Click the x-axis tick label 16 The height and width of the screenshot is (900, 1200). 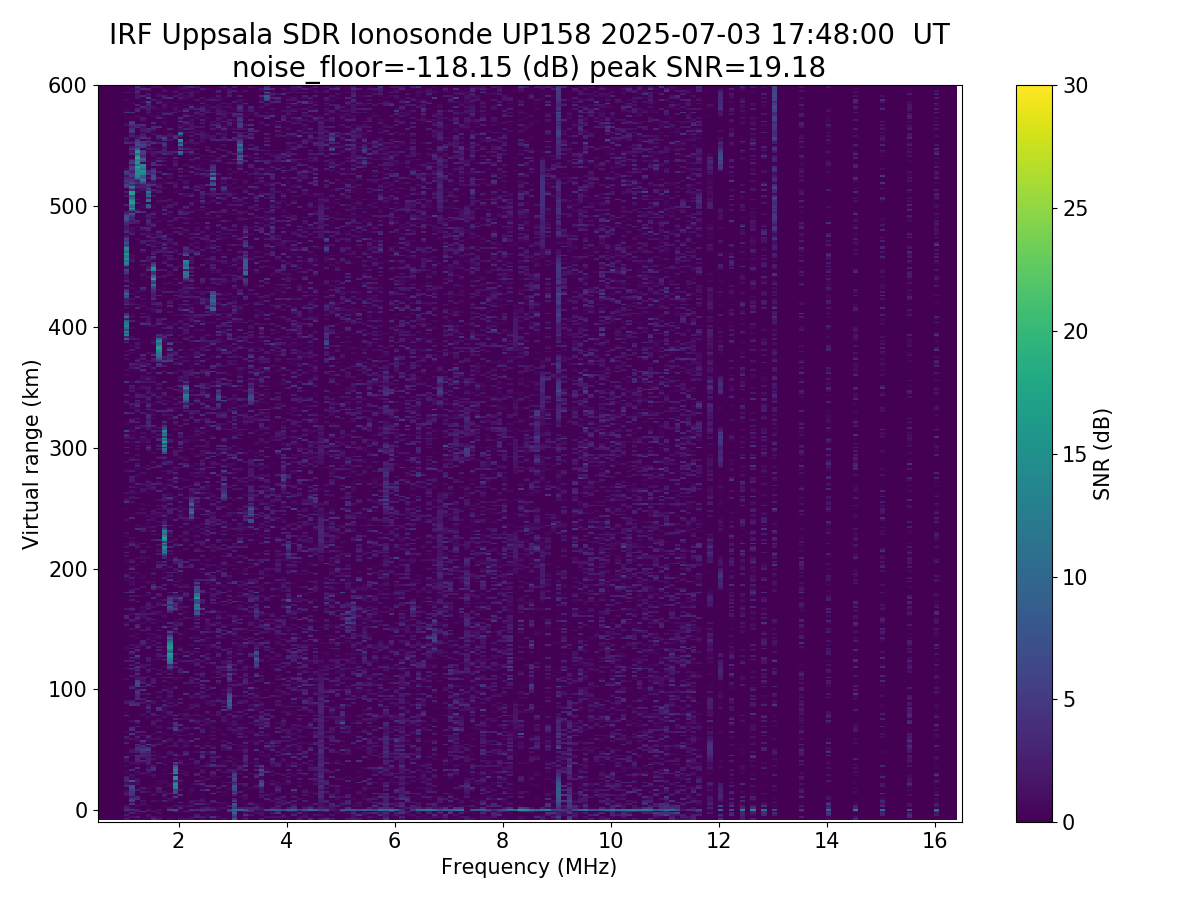934,840
